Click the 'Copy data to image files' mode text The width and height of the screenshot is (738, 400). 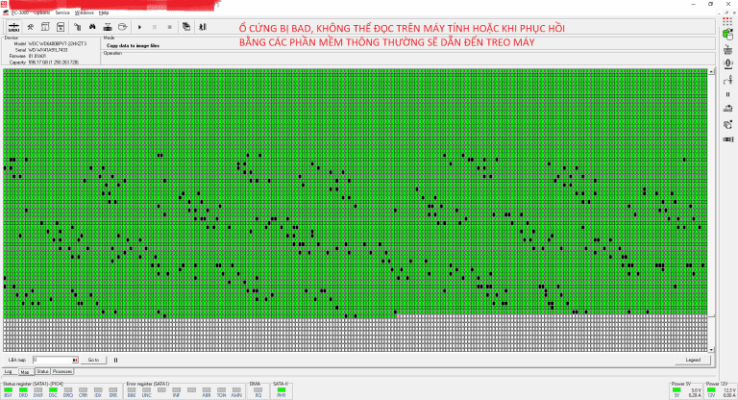(133, 46)
